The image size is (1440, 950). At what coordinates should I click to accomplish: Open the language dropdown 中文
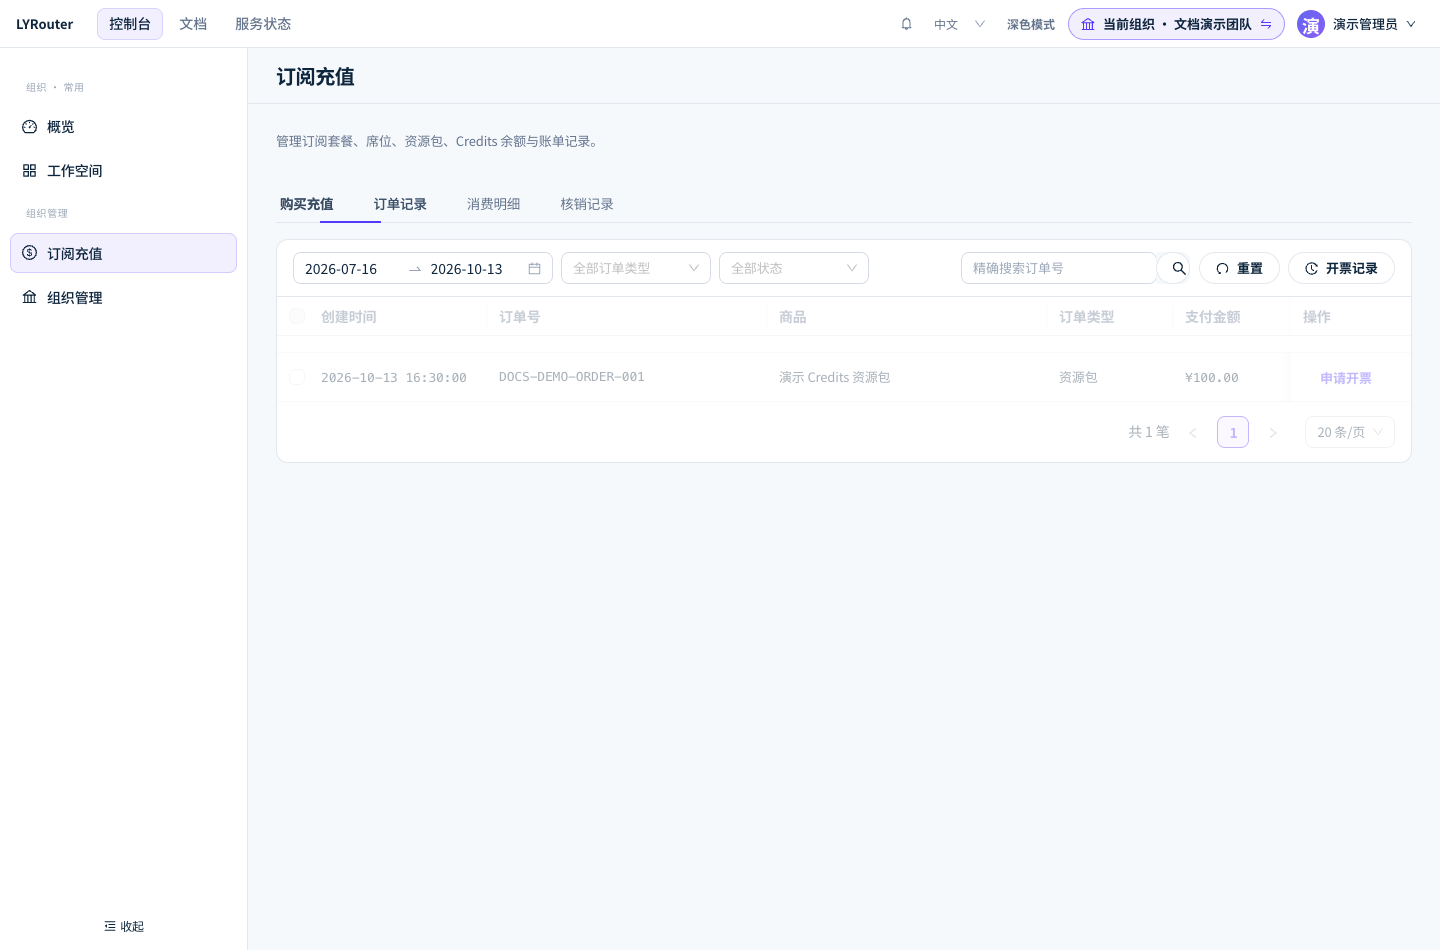coord(959,24)
